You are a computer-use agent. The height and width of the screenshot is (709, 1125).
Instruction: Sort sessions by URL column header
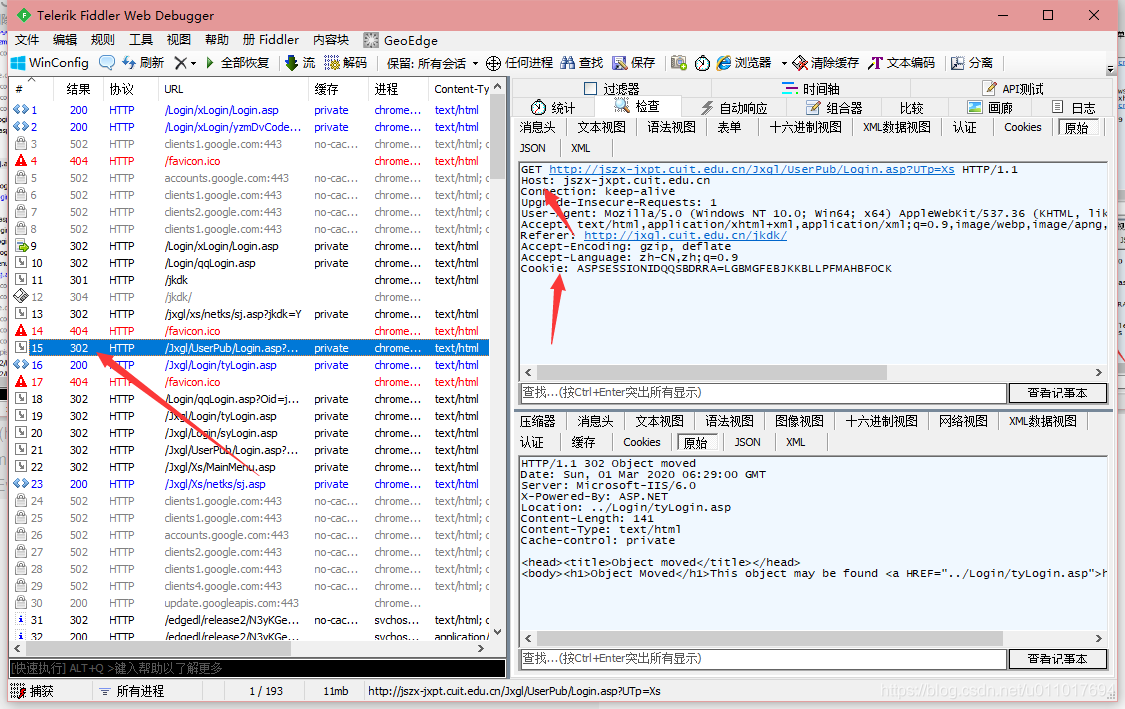click(232, 89)
